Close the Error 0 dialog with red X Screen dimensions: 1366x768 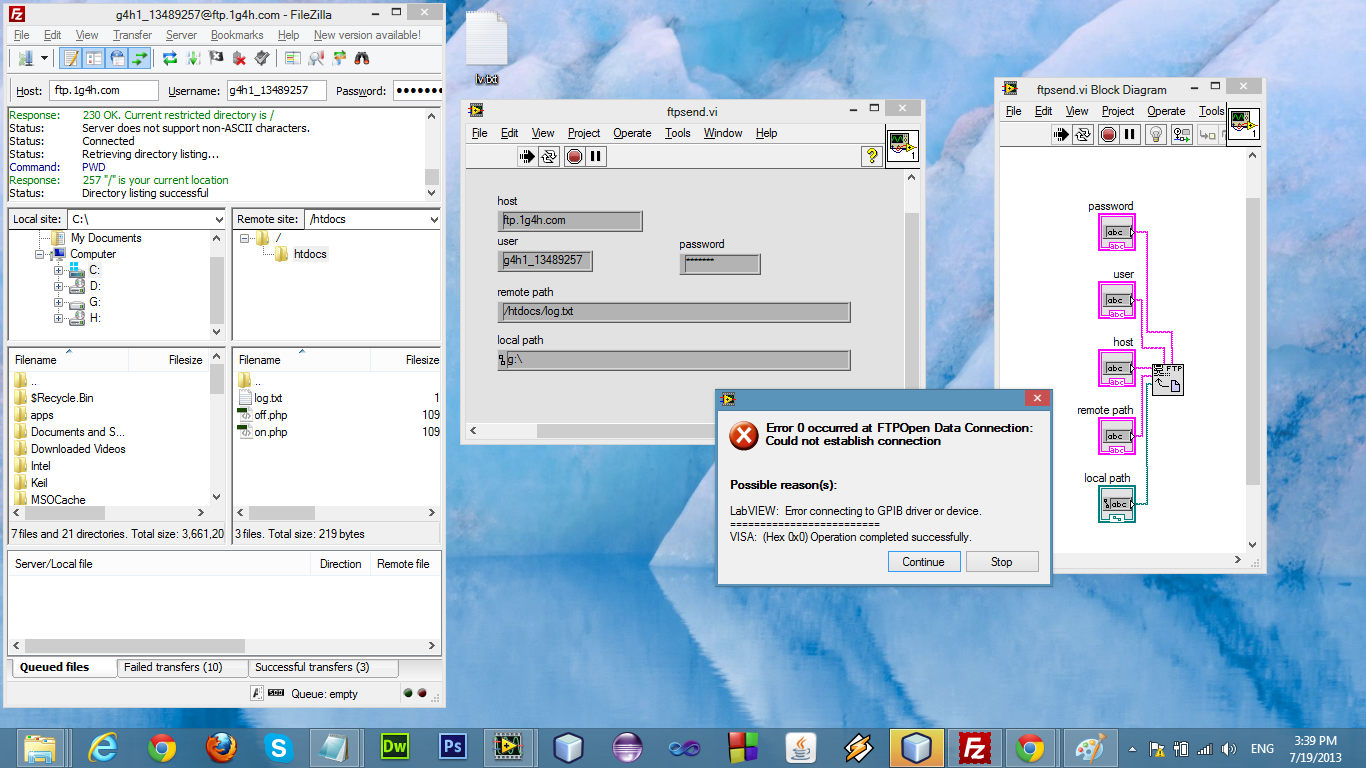1037,398
